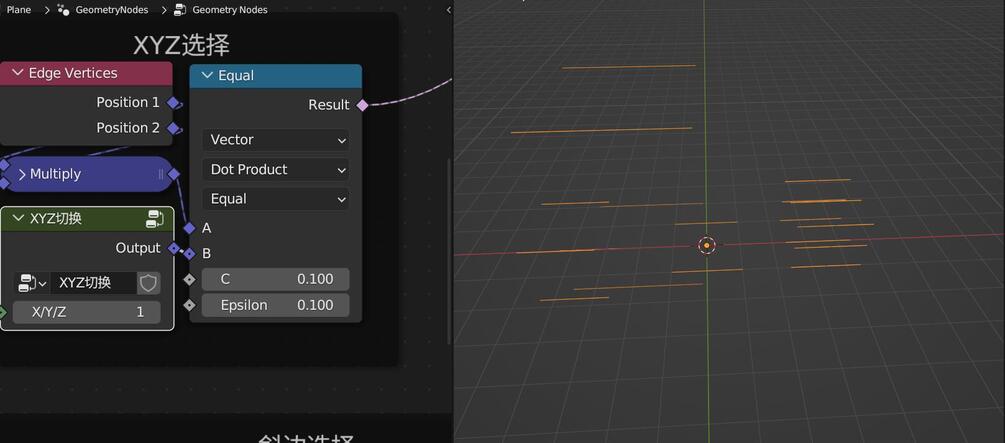This screenshot has height=443, width=1005.
Task: Click the Geometry Nodes breadcrumb item
Action: coord(230,10)
